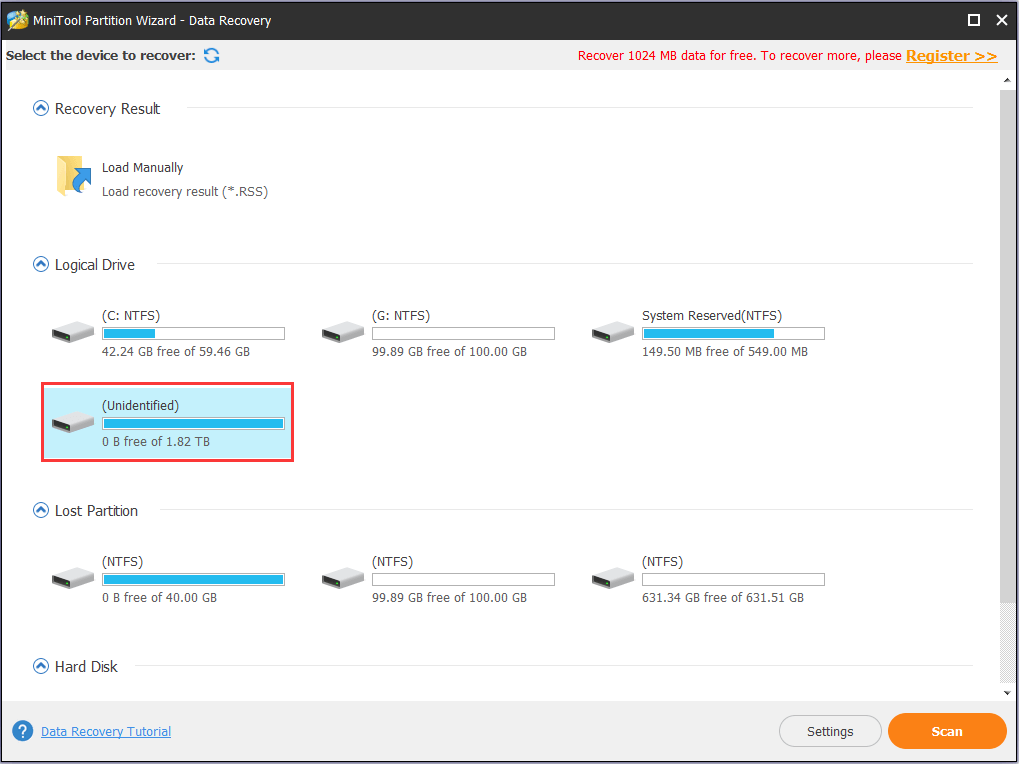Collapse the Logical Drive section
Image resolution: width=1019 pixels, height=764 pixels.
[x=41, y=264]
